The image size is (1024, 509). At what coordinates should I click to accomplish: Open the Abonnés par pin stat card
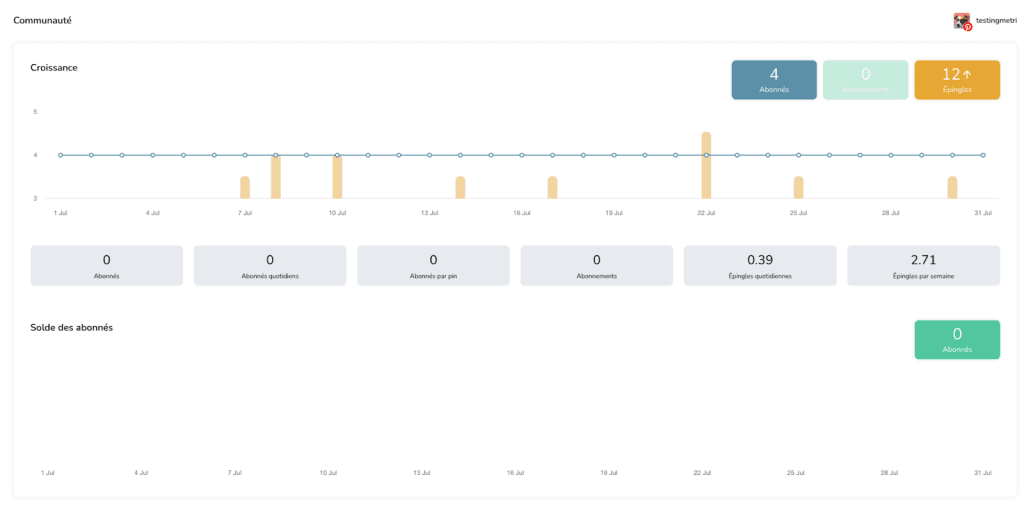(433, 266)
